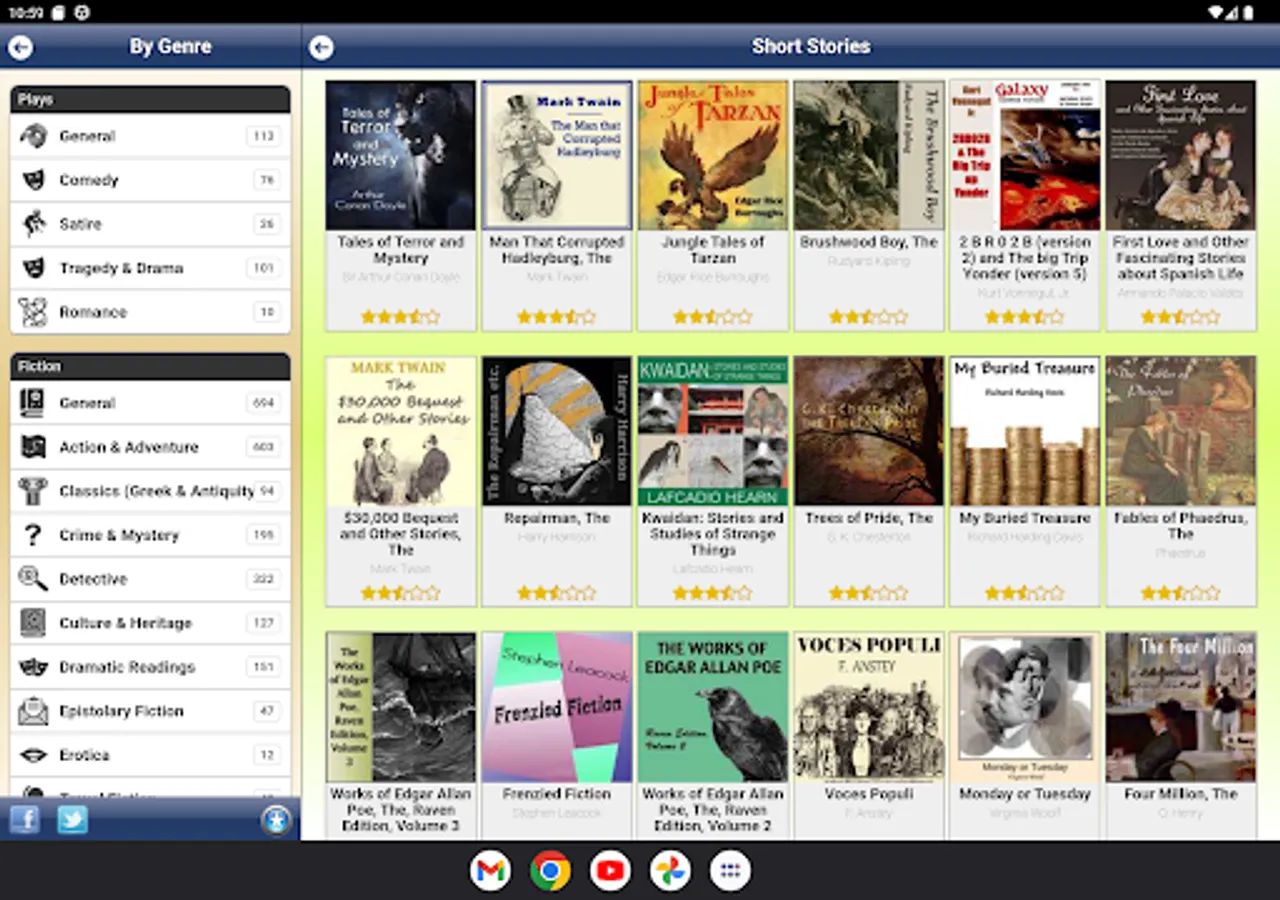Open the Voces Populi cover
This screenshot has width=1280, height=900.
(x=869, y=707)
